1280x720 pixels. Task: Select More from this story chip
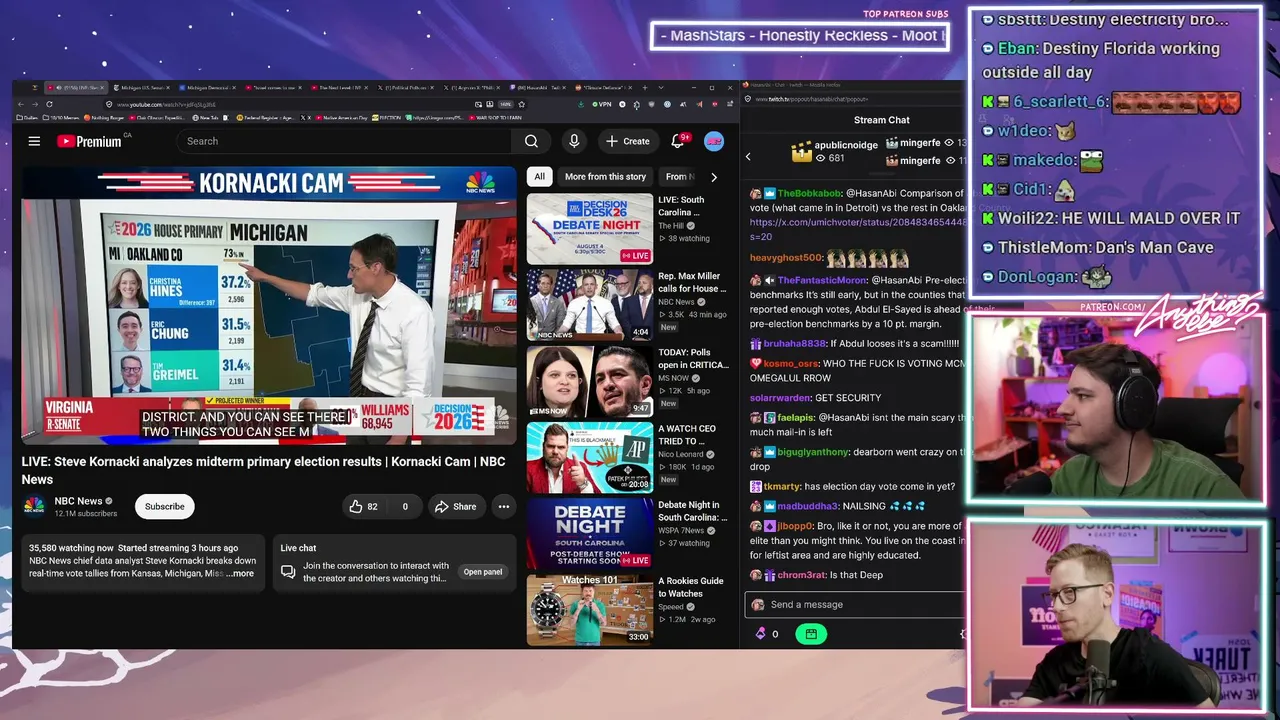click(605, 177)
